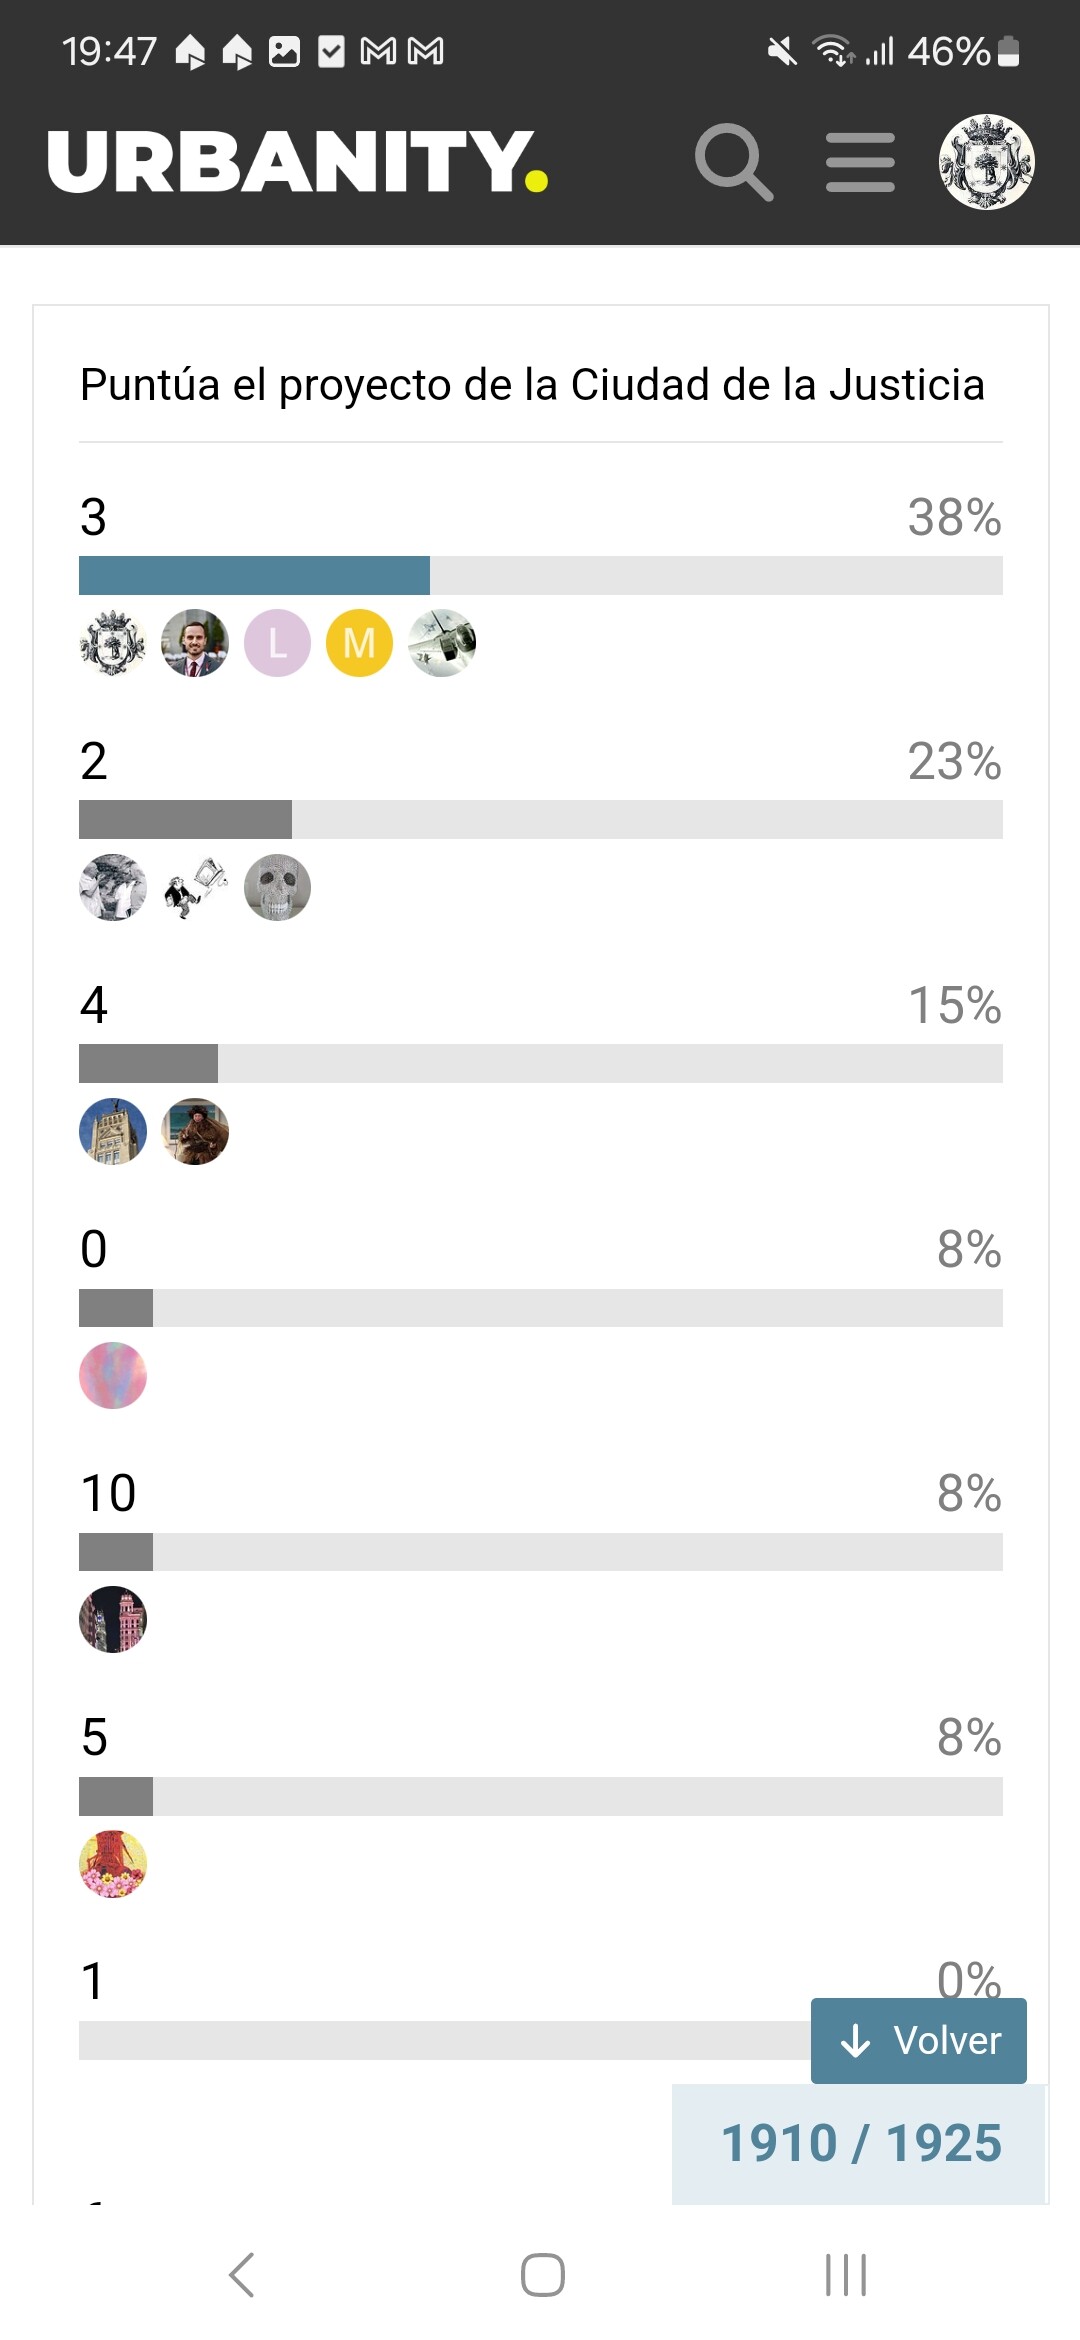Open the pink pastel avatar under option 0

coord(113,1375)
